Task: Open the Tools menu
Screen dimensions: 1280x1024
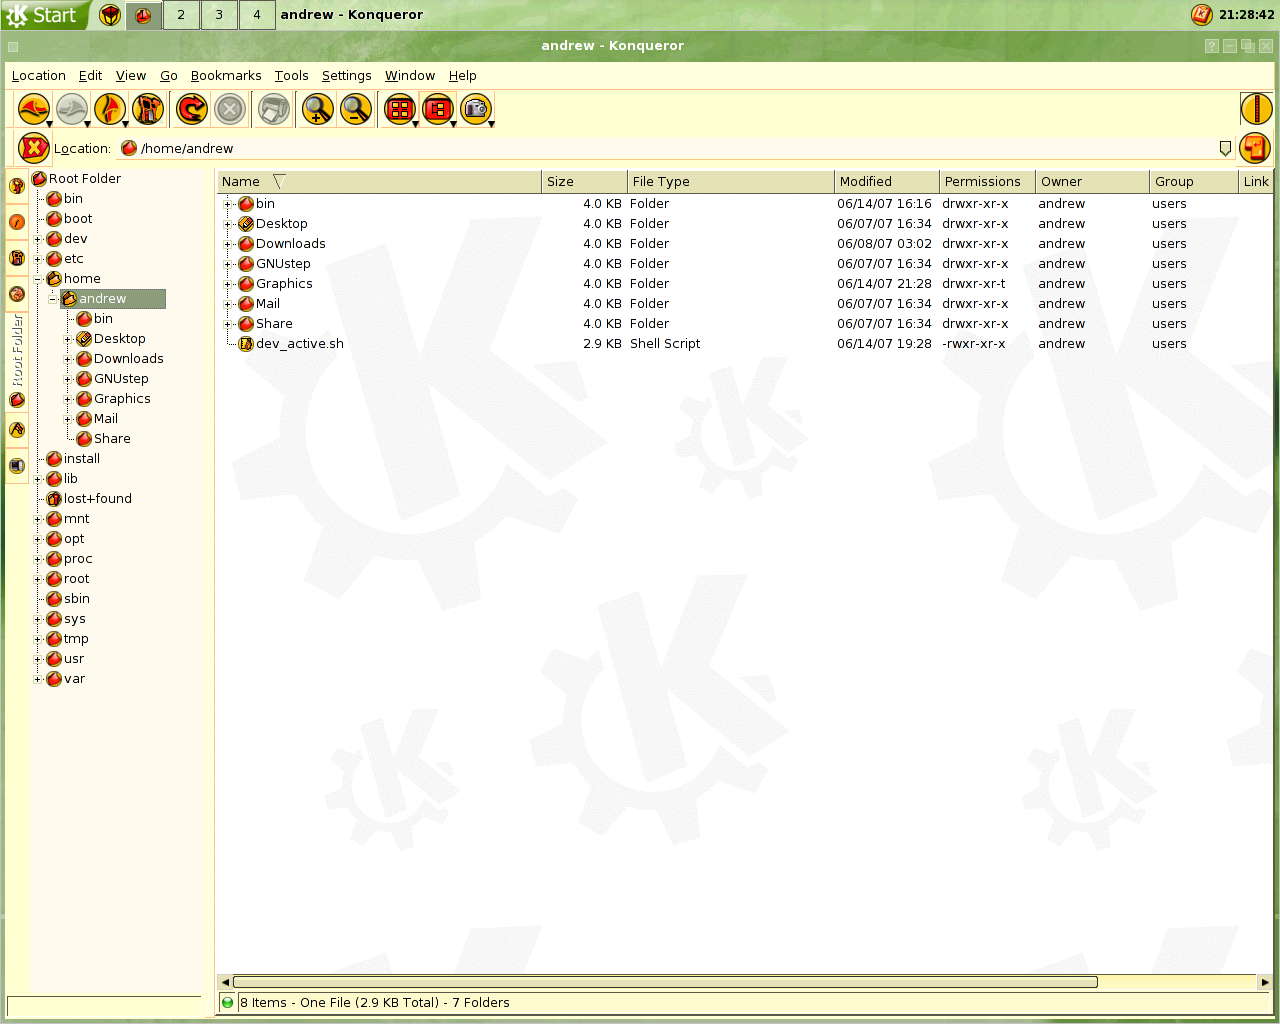Action: click(x=291, y=76)
